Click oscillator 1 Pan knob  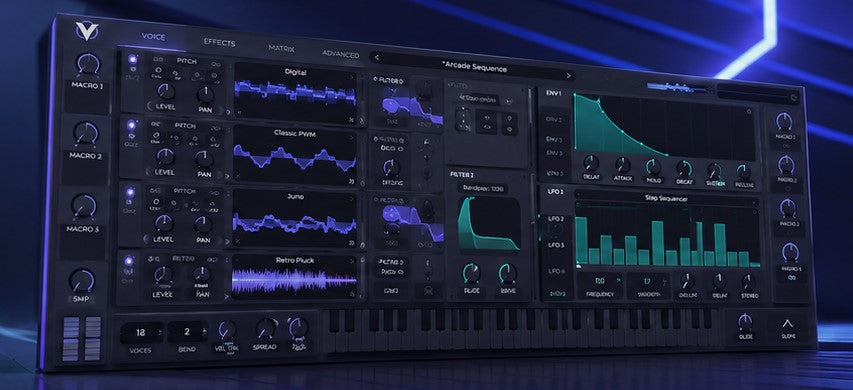[205, 94]
